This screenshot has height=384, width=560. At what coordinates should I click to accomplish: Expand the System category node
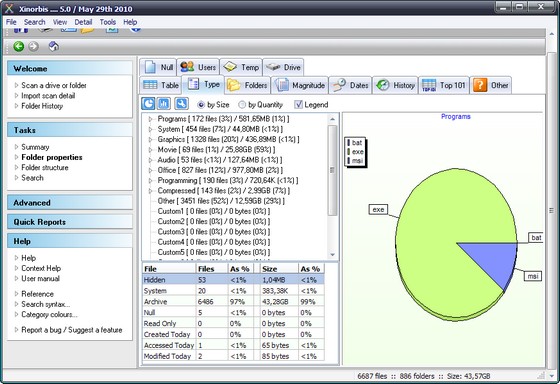(x=151, y=129)
